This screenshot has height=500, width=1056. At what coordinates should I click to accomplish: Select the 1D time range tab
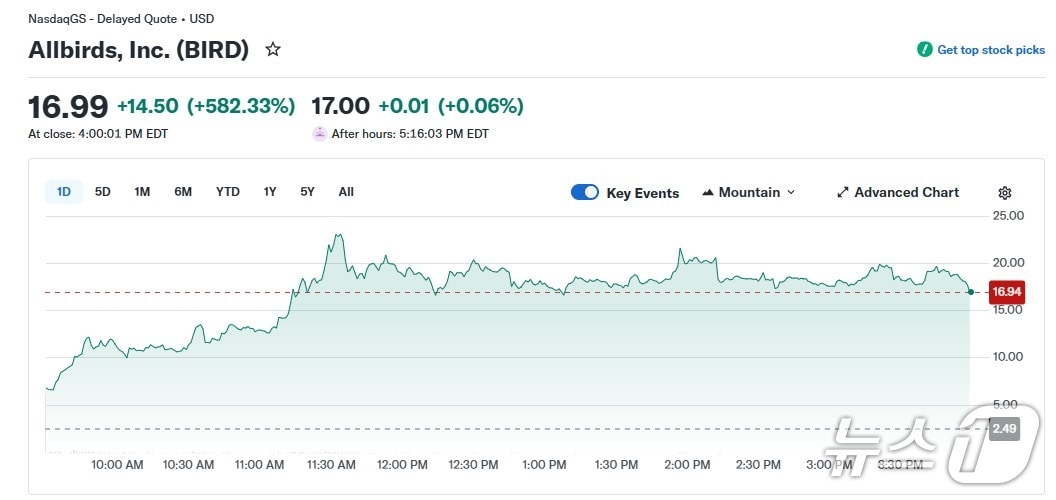tap(64, 192)
